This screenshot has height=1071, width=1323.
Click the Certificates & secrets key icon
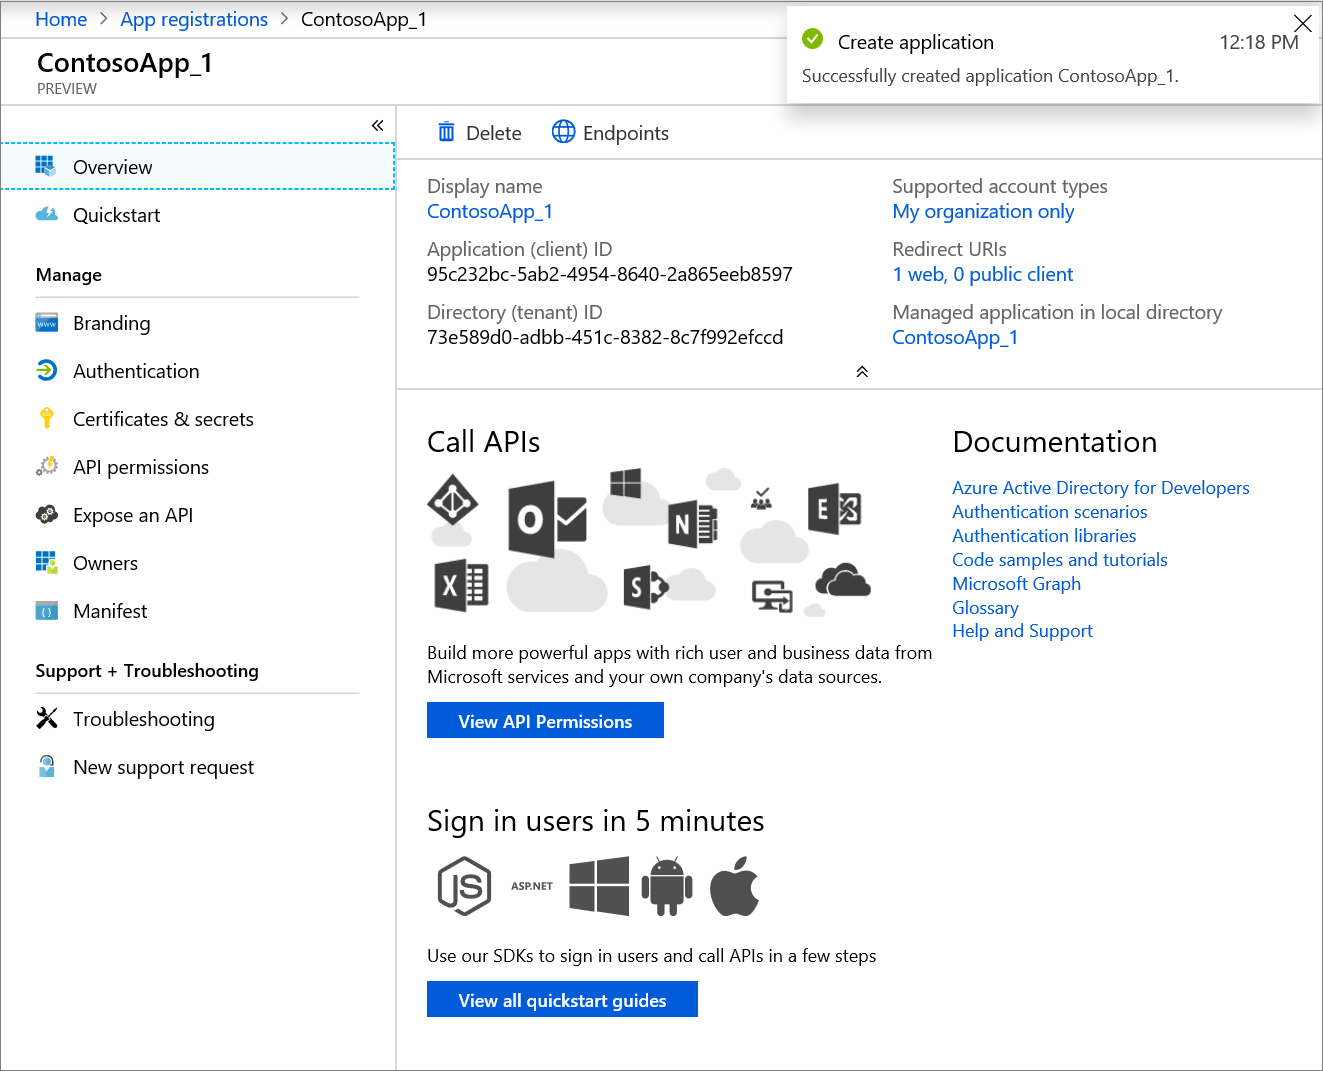[x=46, y=418]
